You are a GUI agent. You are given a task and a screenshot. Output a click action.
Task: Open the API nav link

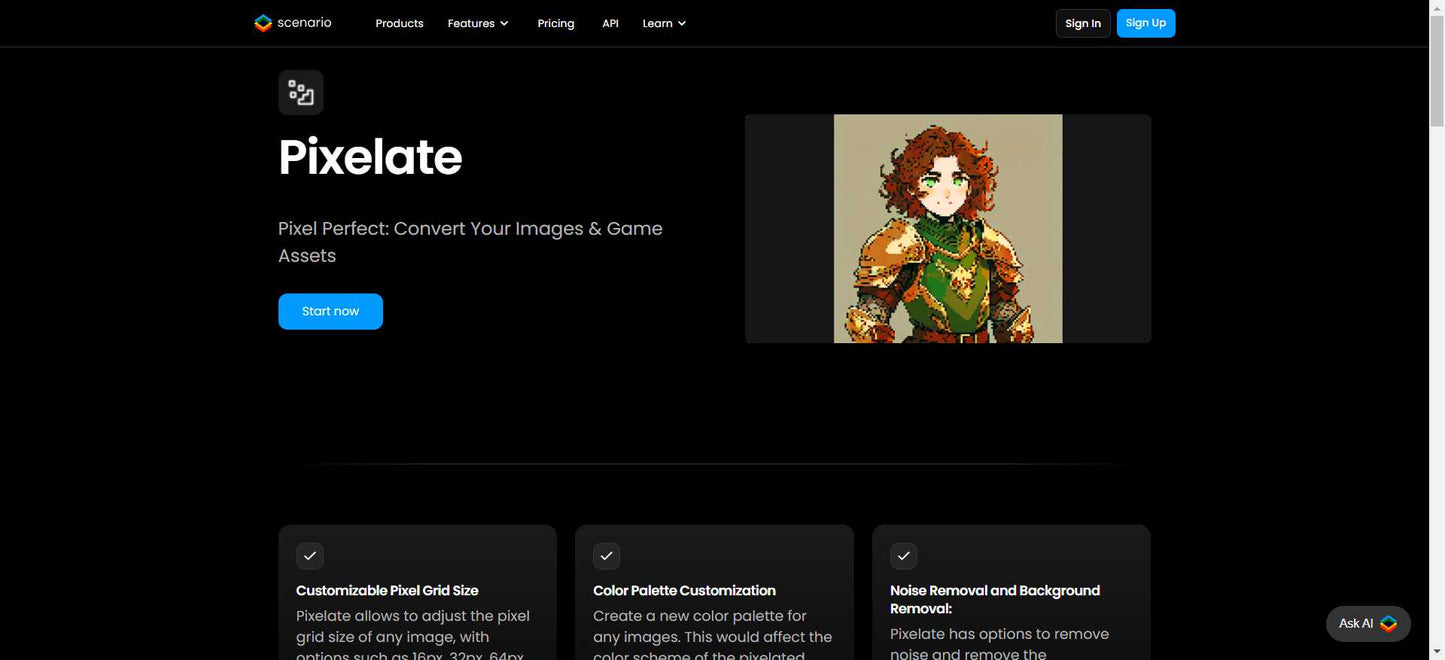610,23
